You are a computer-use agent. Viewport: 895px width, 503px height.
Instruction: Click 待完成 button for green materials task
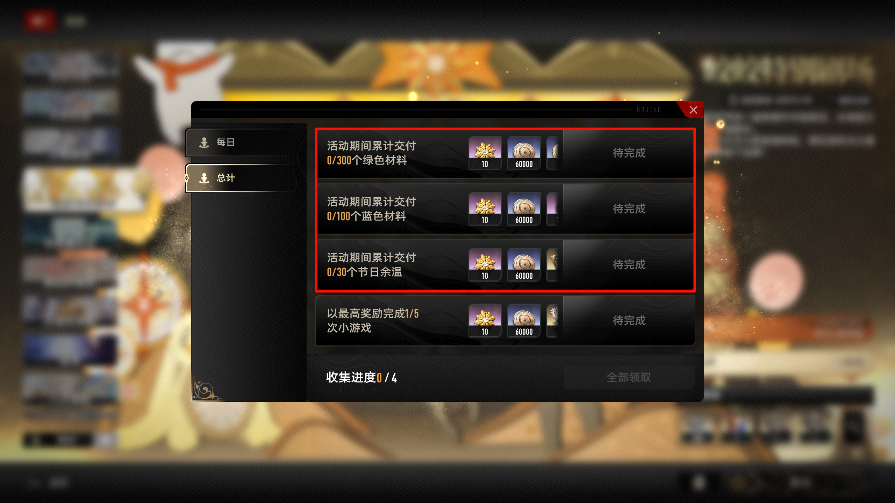pos(628,152)
